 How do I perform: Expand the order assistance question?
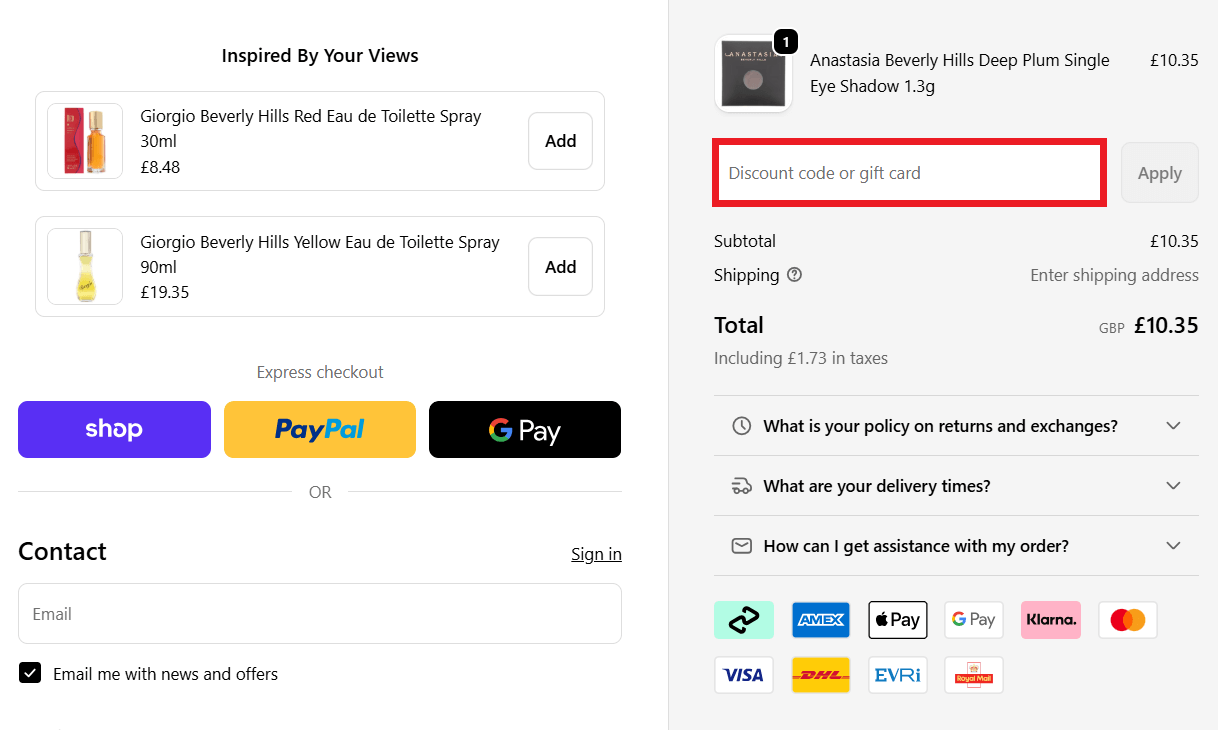[956, 546]
